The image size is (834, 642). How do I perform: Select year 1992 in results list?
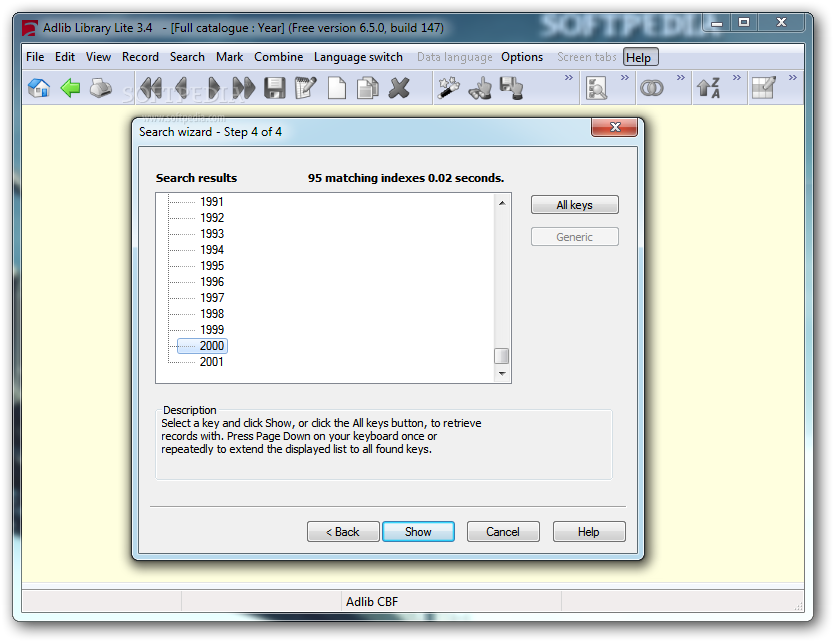click(212, 218)
